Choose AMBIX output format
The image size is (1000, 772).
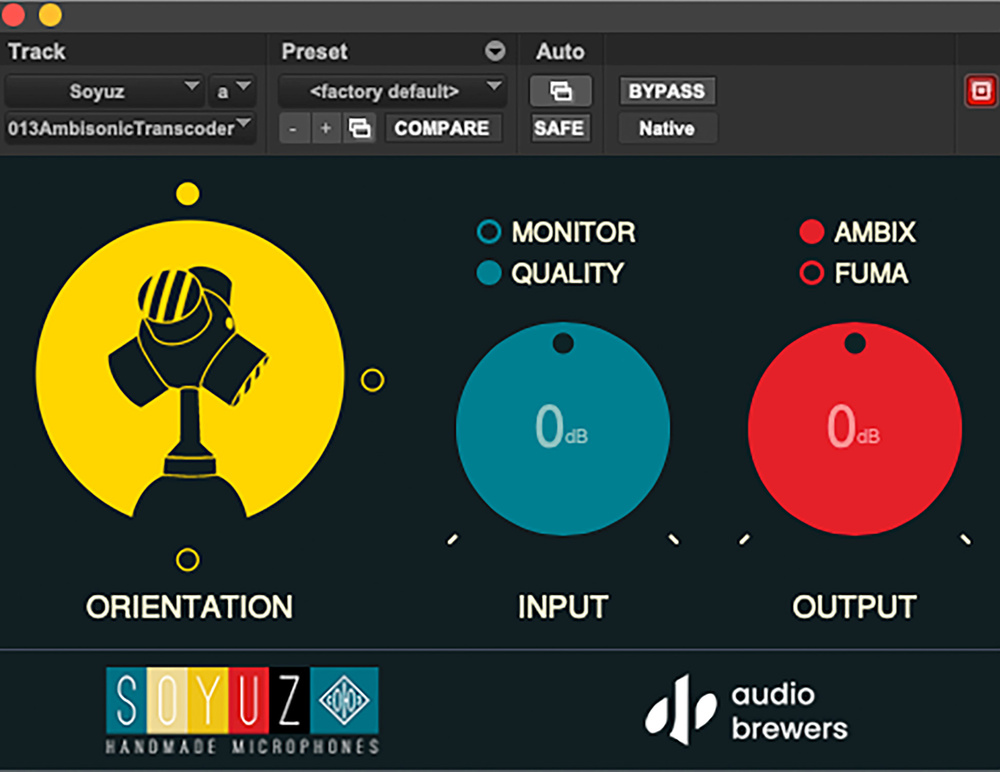point(811,233)
